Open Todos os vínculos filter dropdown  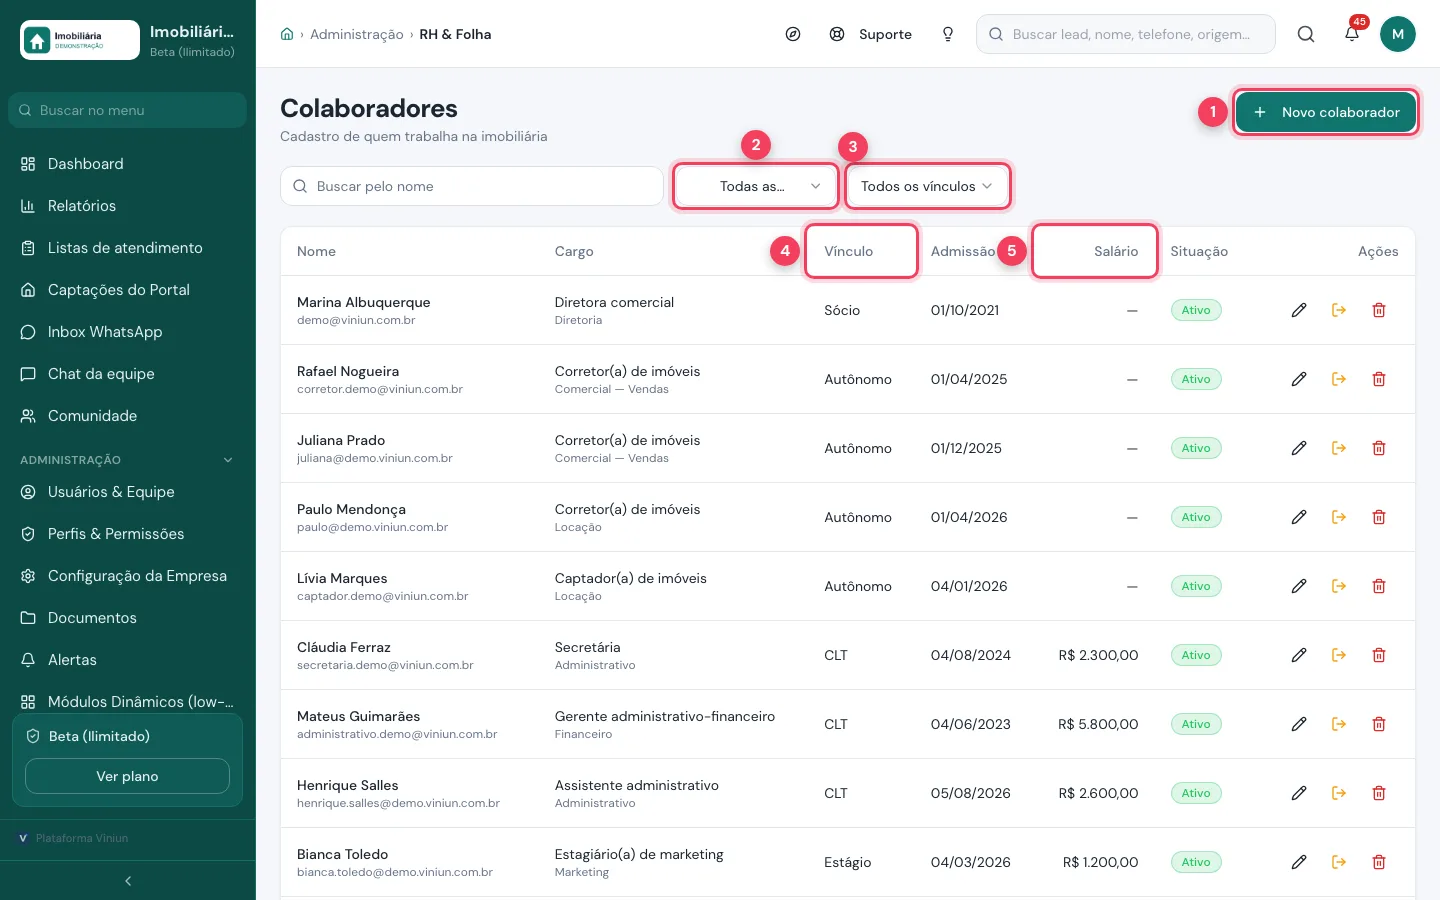(927, 186)
